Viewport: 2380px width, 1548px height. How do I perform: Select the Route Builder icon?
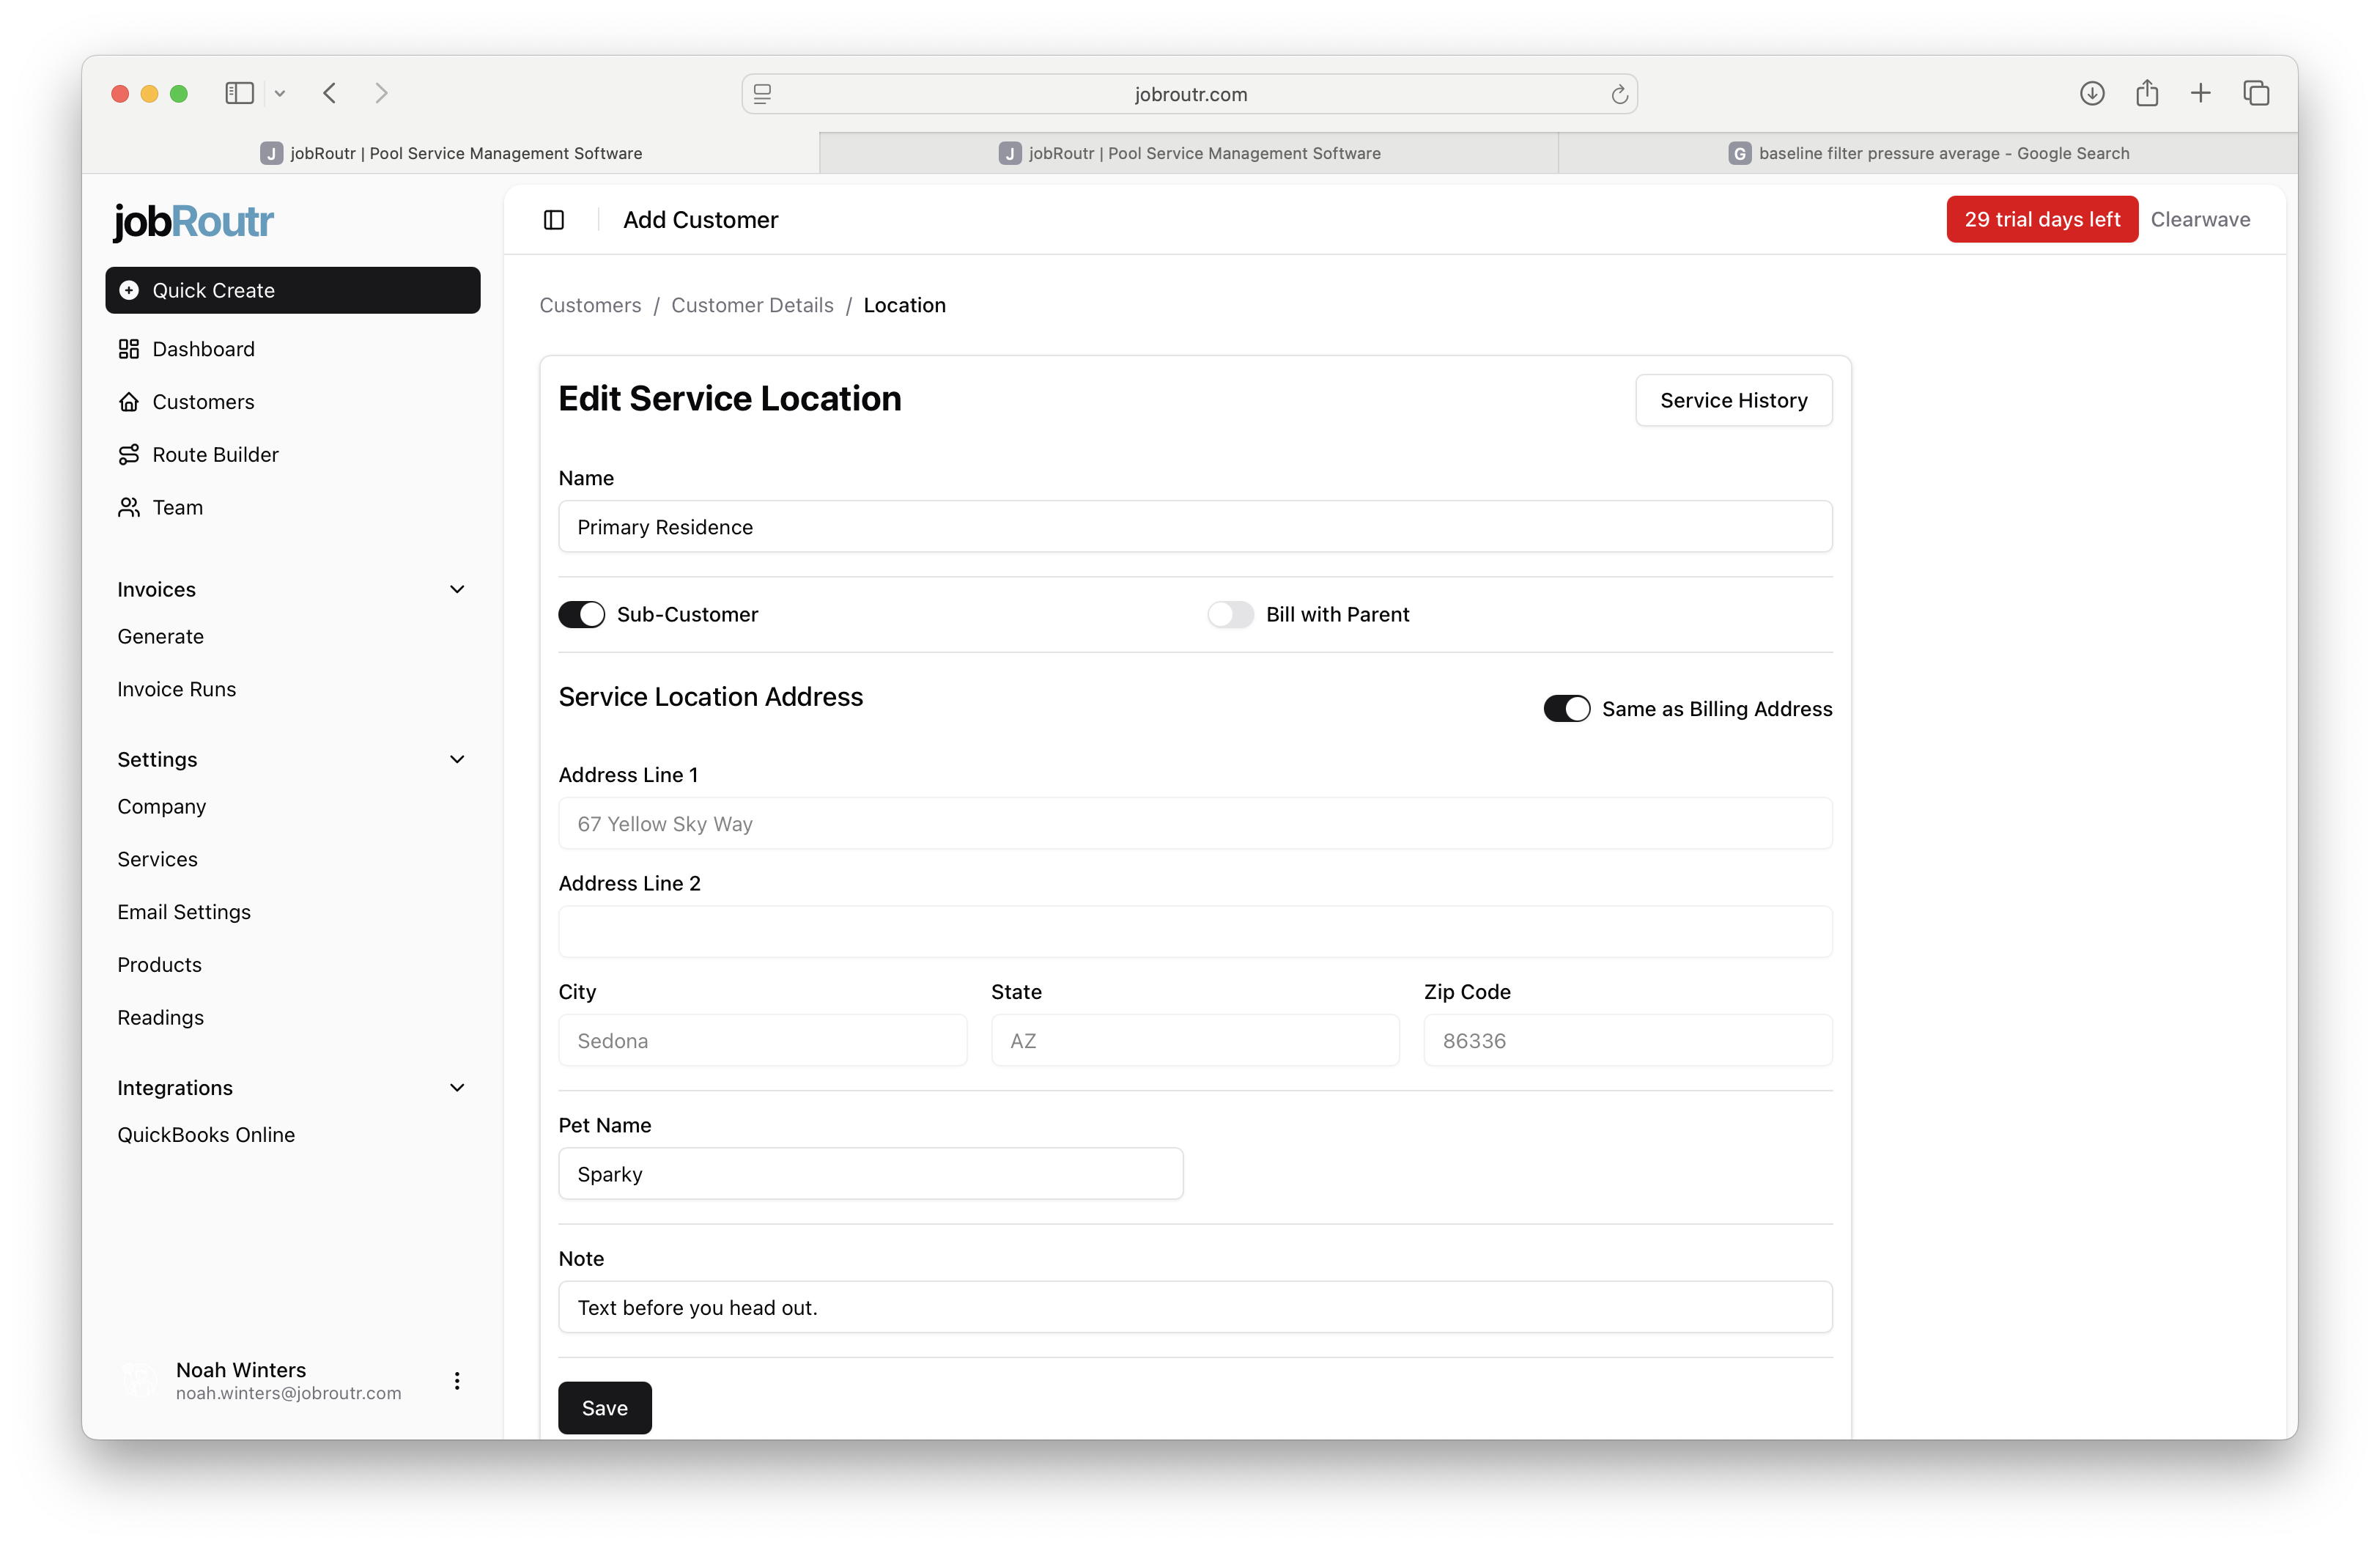pos(130,454)
